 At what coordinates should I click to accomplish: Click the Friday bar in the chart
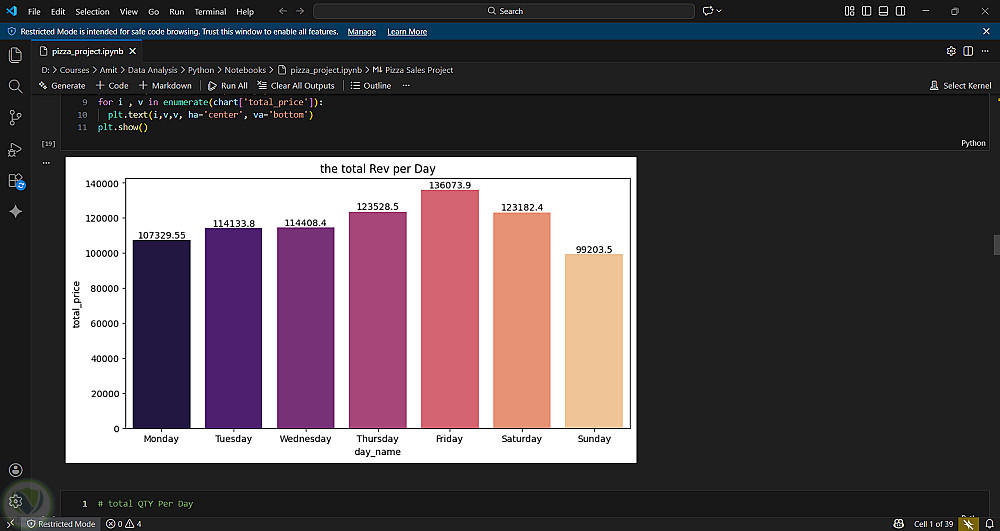pos(450,308)
